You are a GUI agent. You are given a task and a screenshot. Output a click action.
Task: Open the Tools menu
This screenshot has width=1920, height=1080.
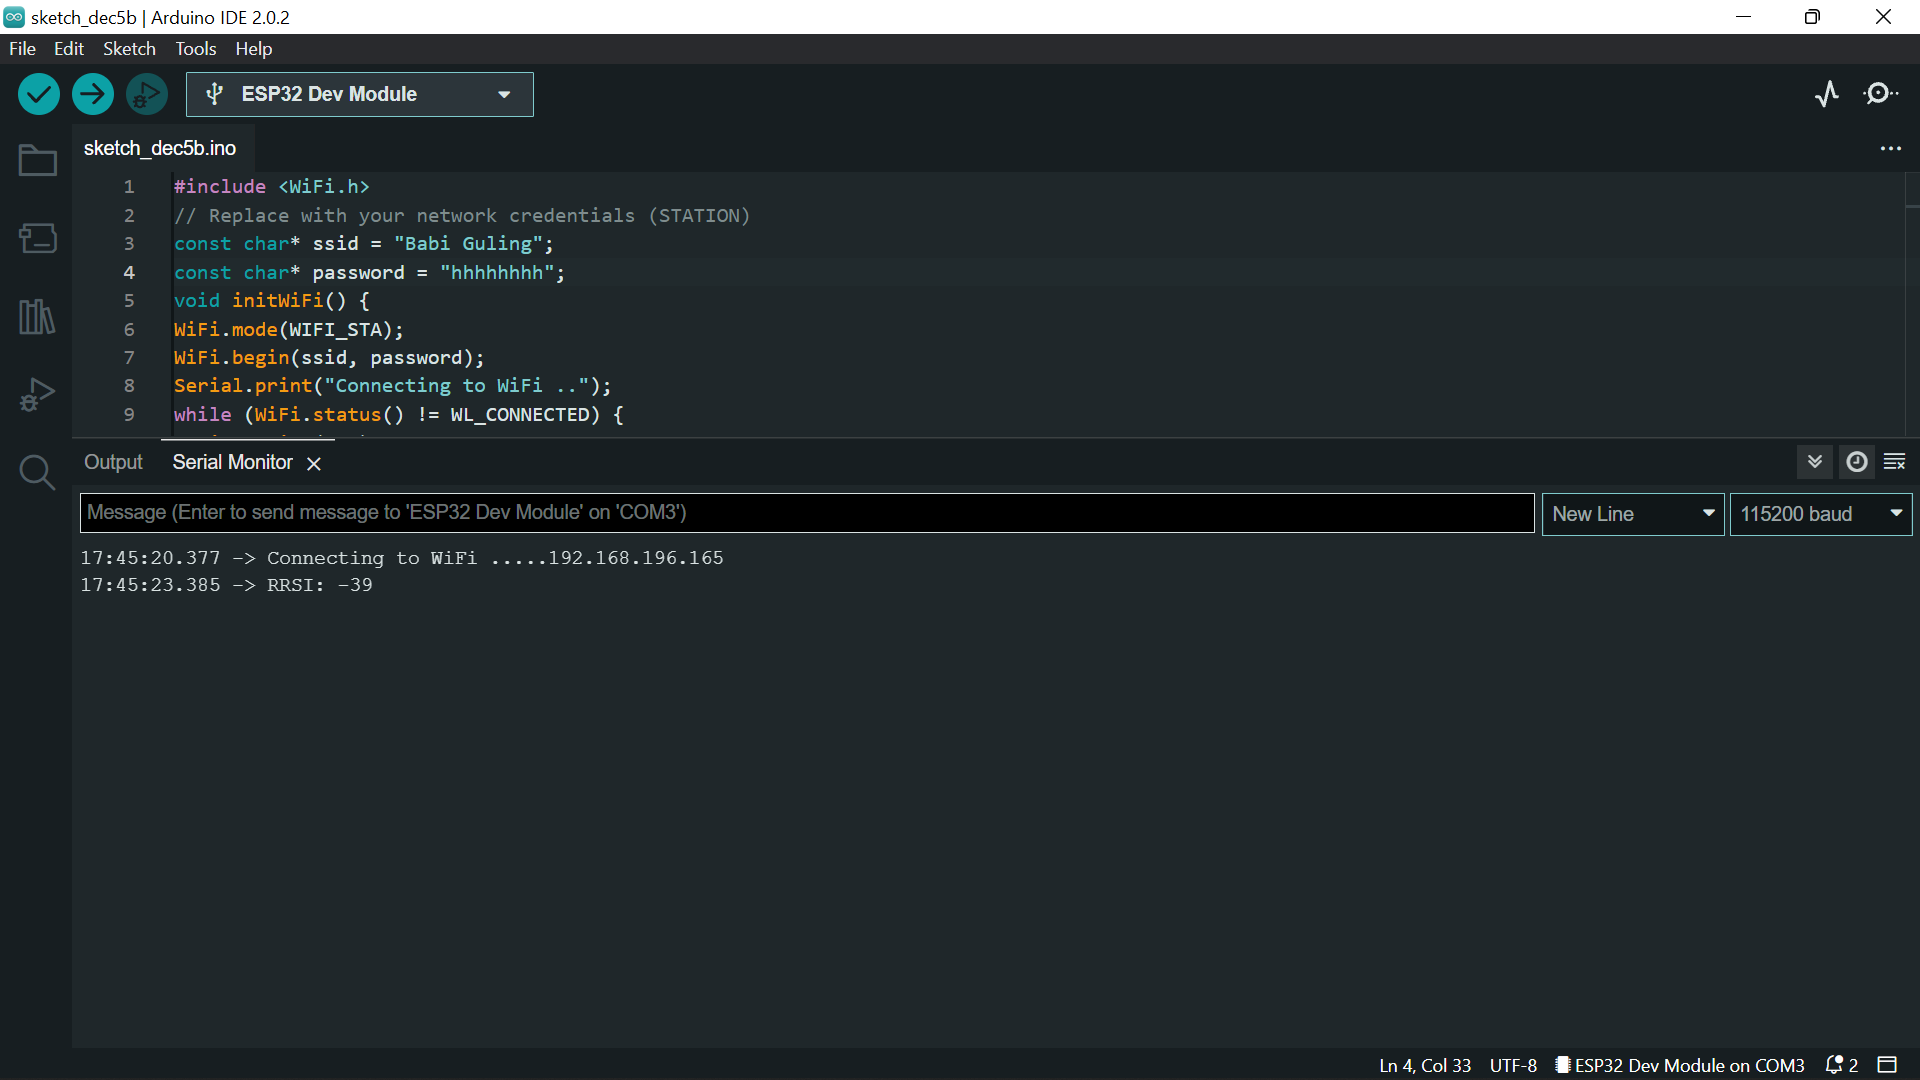point(195,49)
